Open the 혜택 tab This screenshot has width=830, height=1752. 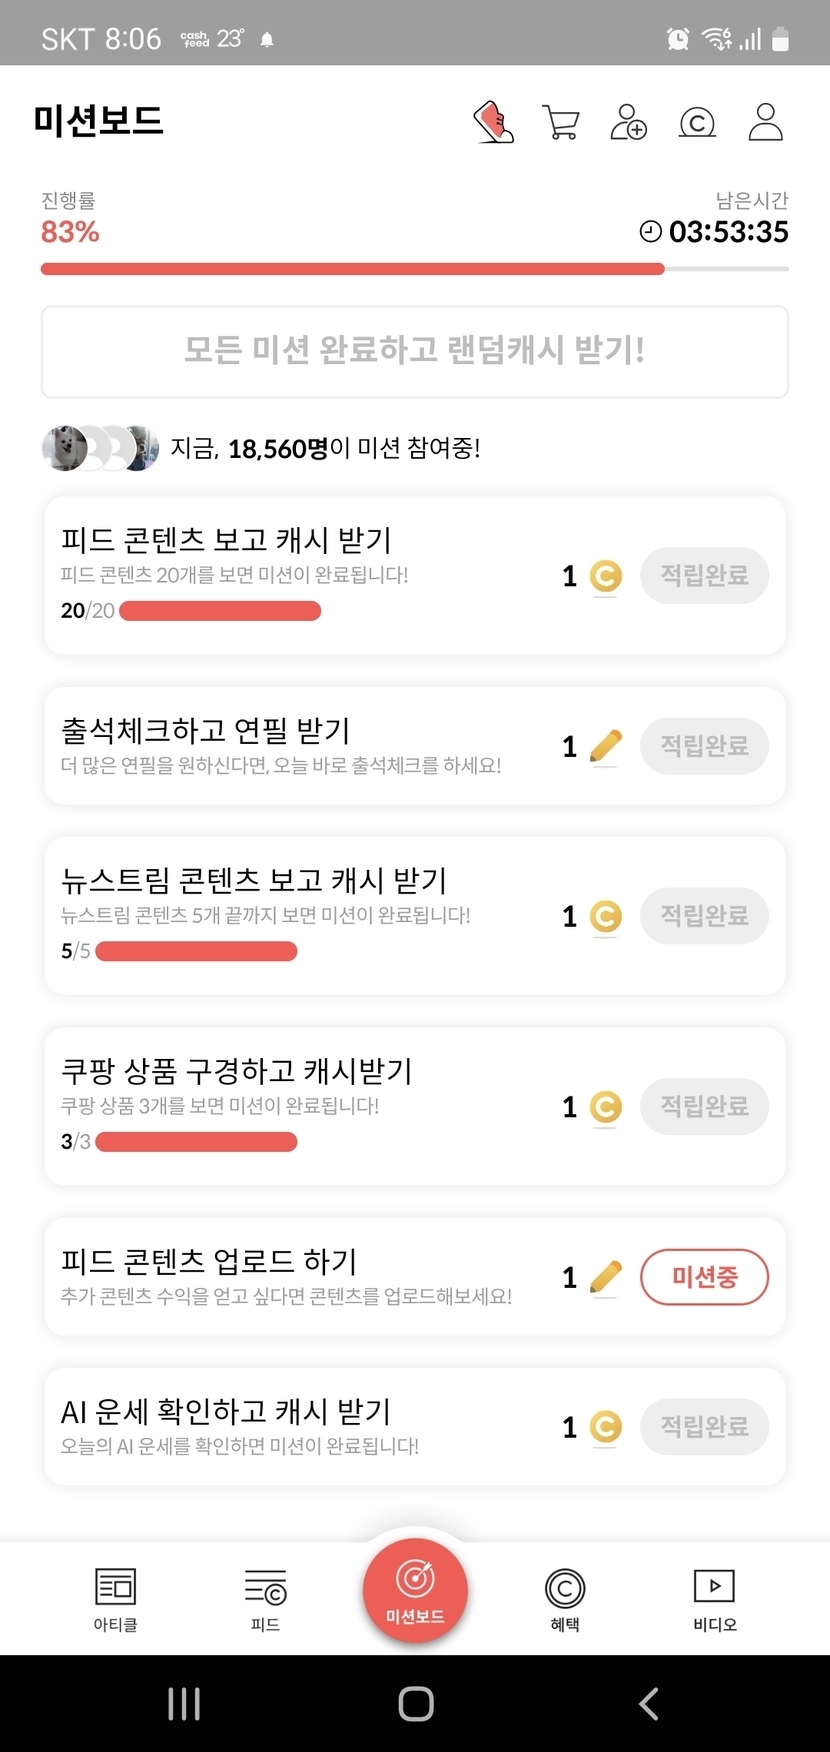(x=565, y=1598)
